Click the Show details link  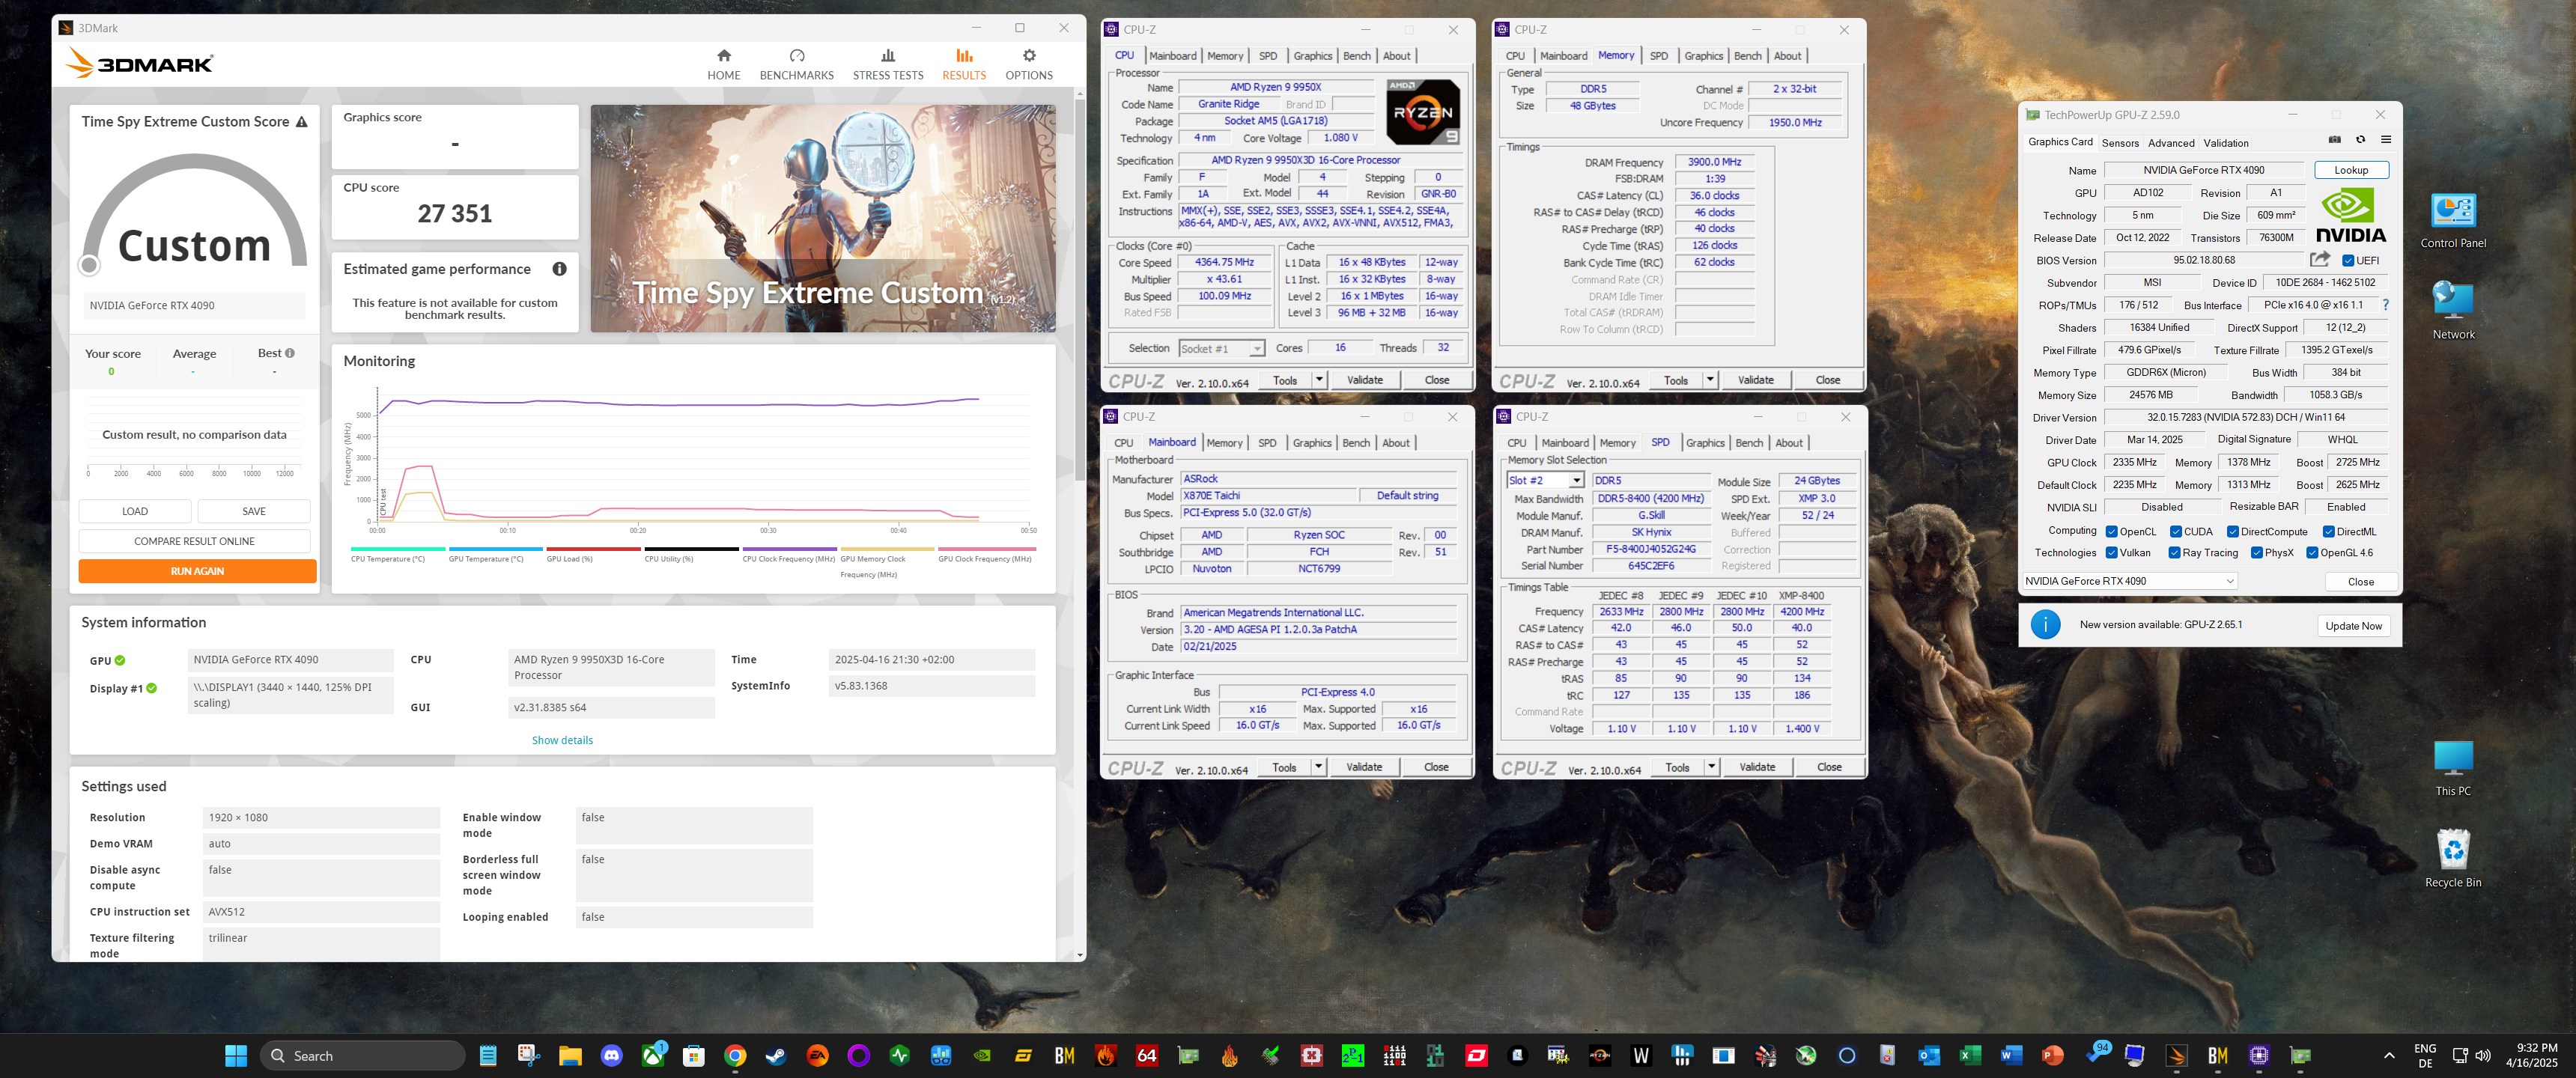pyautogui.click(x=562, y=740)
